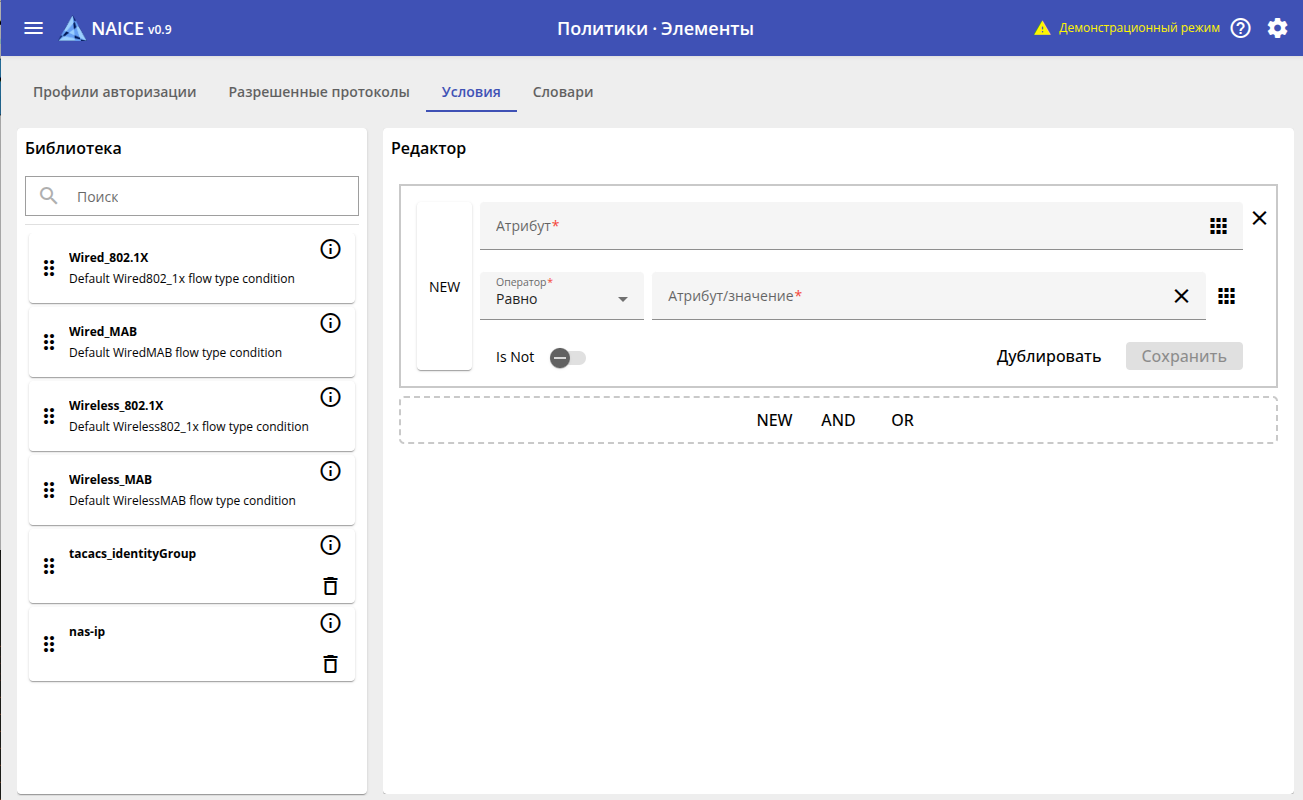Image resolution: width=1303 pixels, height=800 pixels.
Task: Switch to Словари tab
Action: 563,92
